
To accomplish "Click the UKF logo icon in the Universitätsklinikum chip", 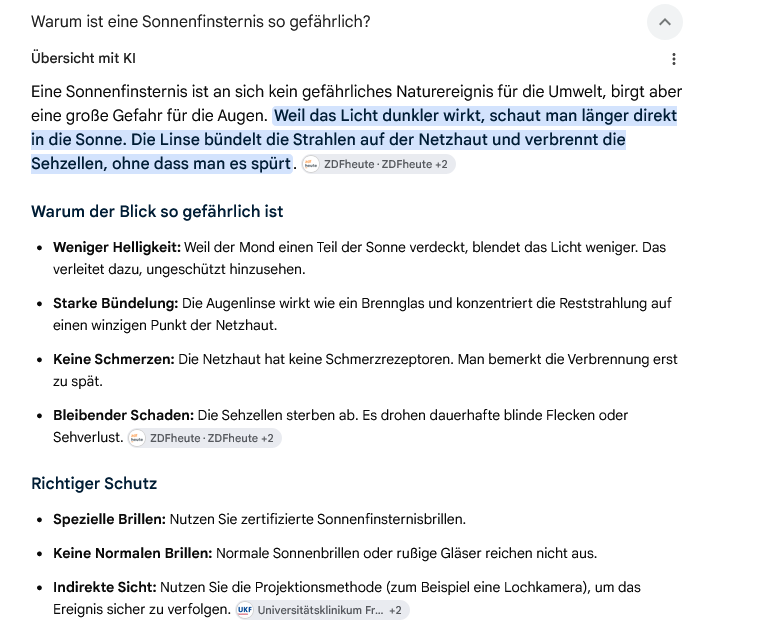I will (245, 610).
